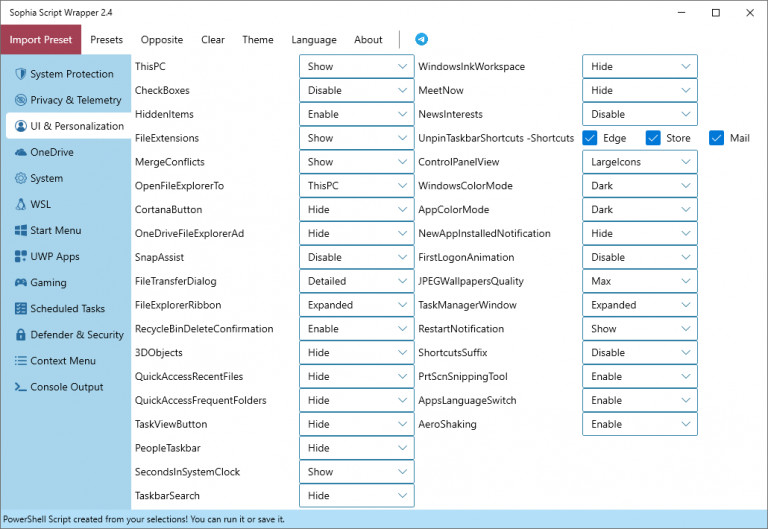Click the WSL penguin icon
The image size is (768, 529).
click(x=21, y=204)
